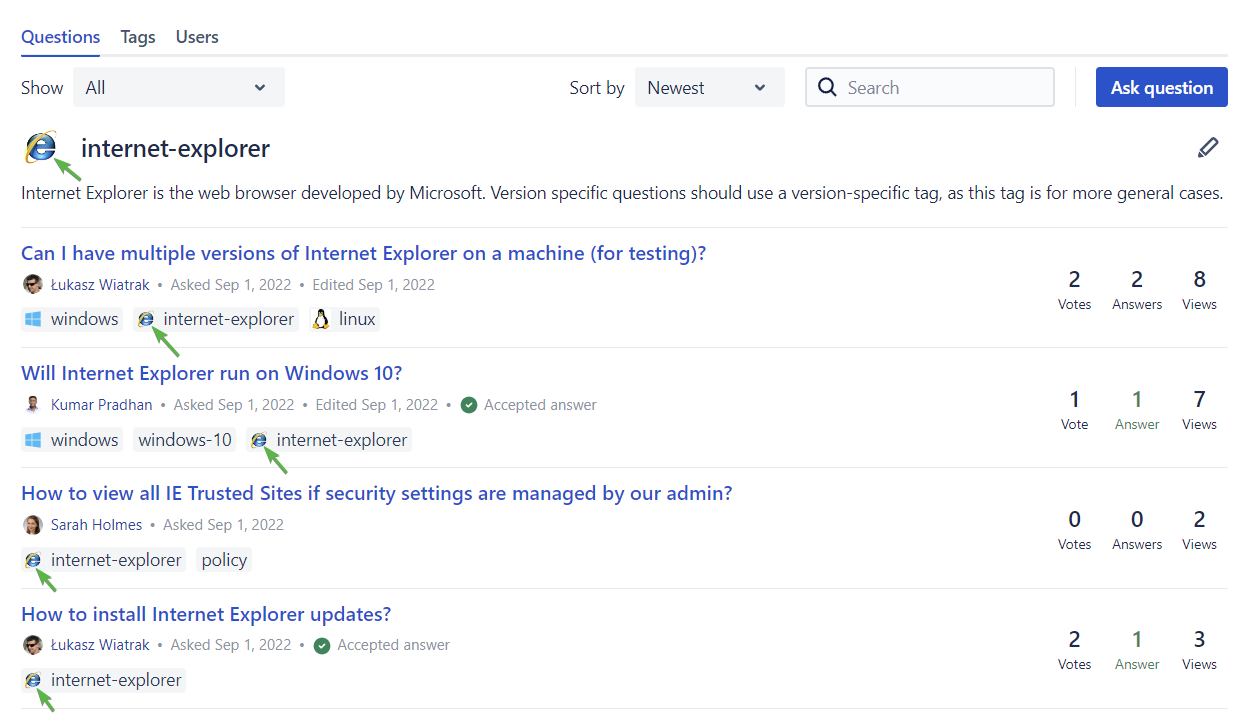Open the view all IE Trusted Sites question
The image size is (1256, 723).
(x=377, y=493)
